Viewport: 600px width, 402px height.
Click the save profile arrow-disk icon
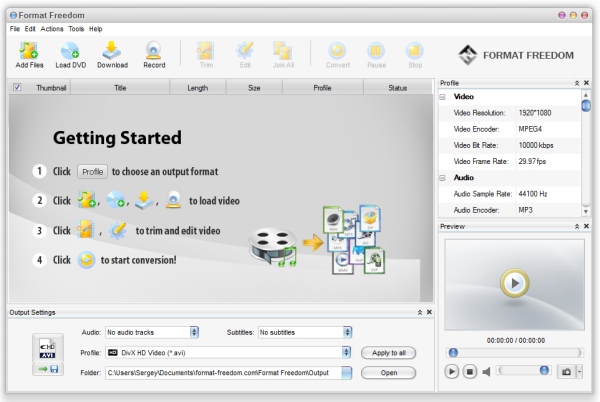[48, 369]
